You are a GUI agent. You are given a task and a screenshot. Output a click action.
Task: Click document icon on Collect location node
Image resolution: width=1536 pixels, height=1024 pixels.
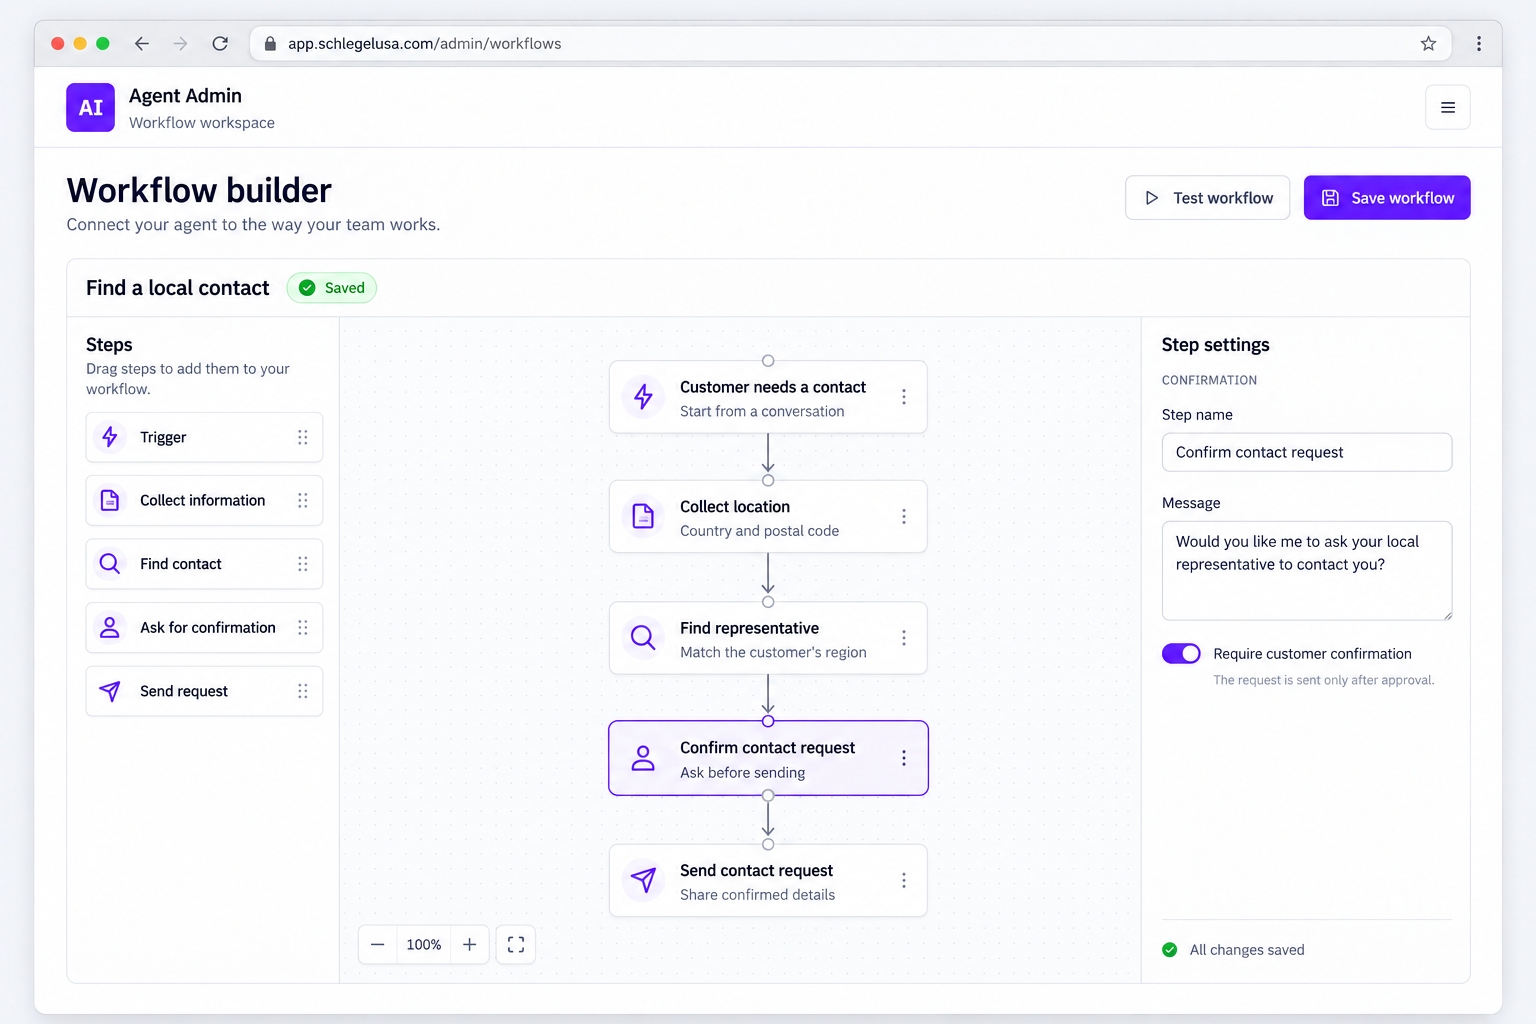coord(643,516)
